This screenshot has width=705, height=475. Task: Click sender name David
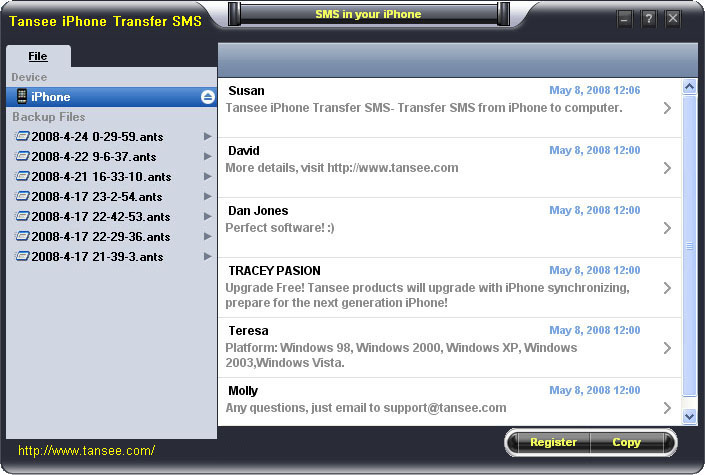click(x=244, y=151)
